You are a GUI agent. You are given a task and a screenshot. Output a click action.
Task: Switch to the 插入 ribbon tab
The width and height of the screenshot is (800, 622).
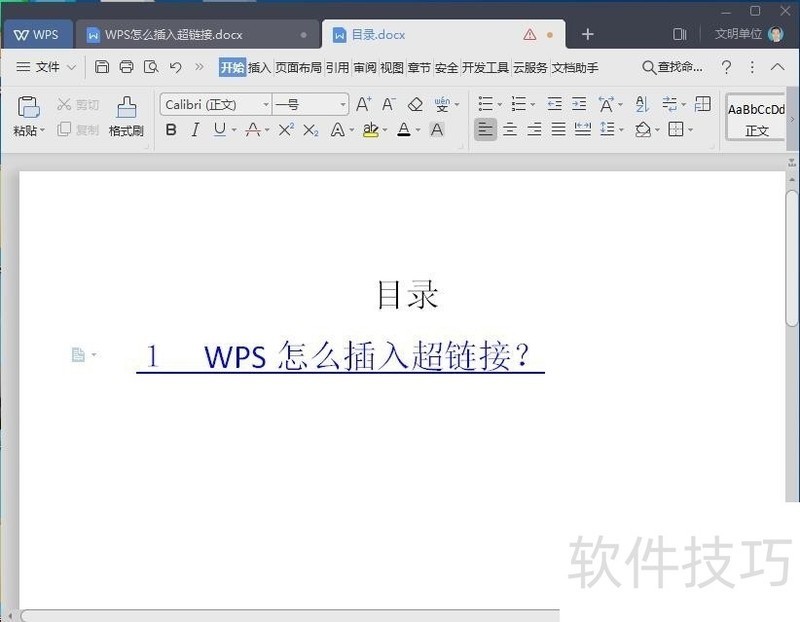pyautogui.click(x=262, y=68)
